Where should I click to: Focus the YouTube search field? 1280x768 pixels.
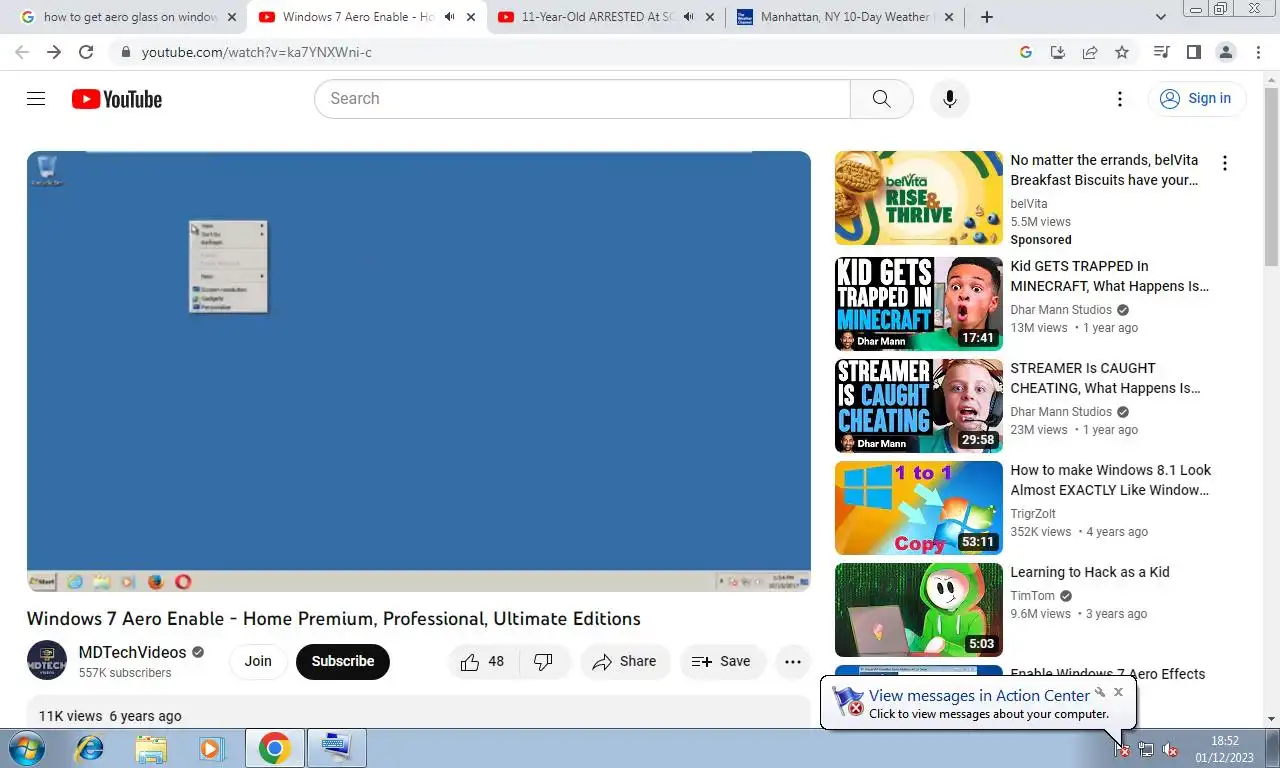(x=582, y=99)
